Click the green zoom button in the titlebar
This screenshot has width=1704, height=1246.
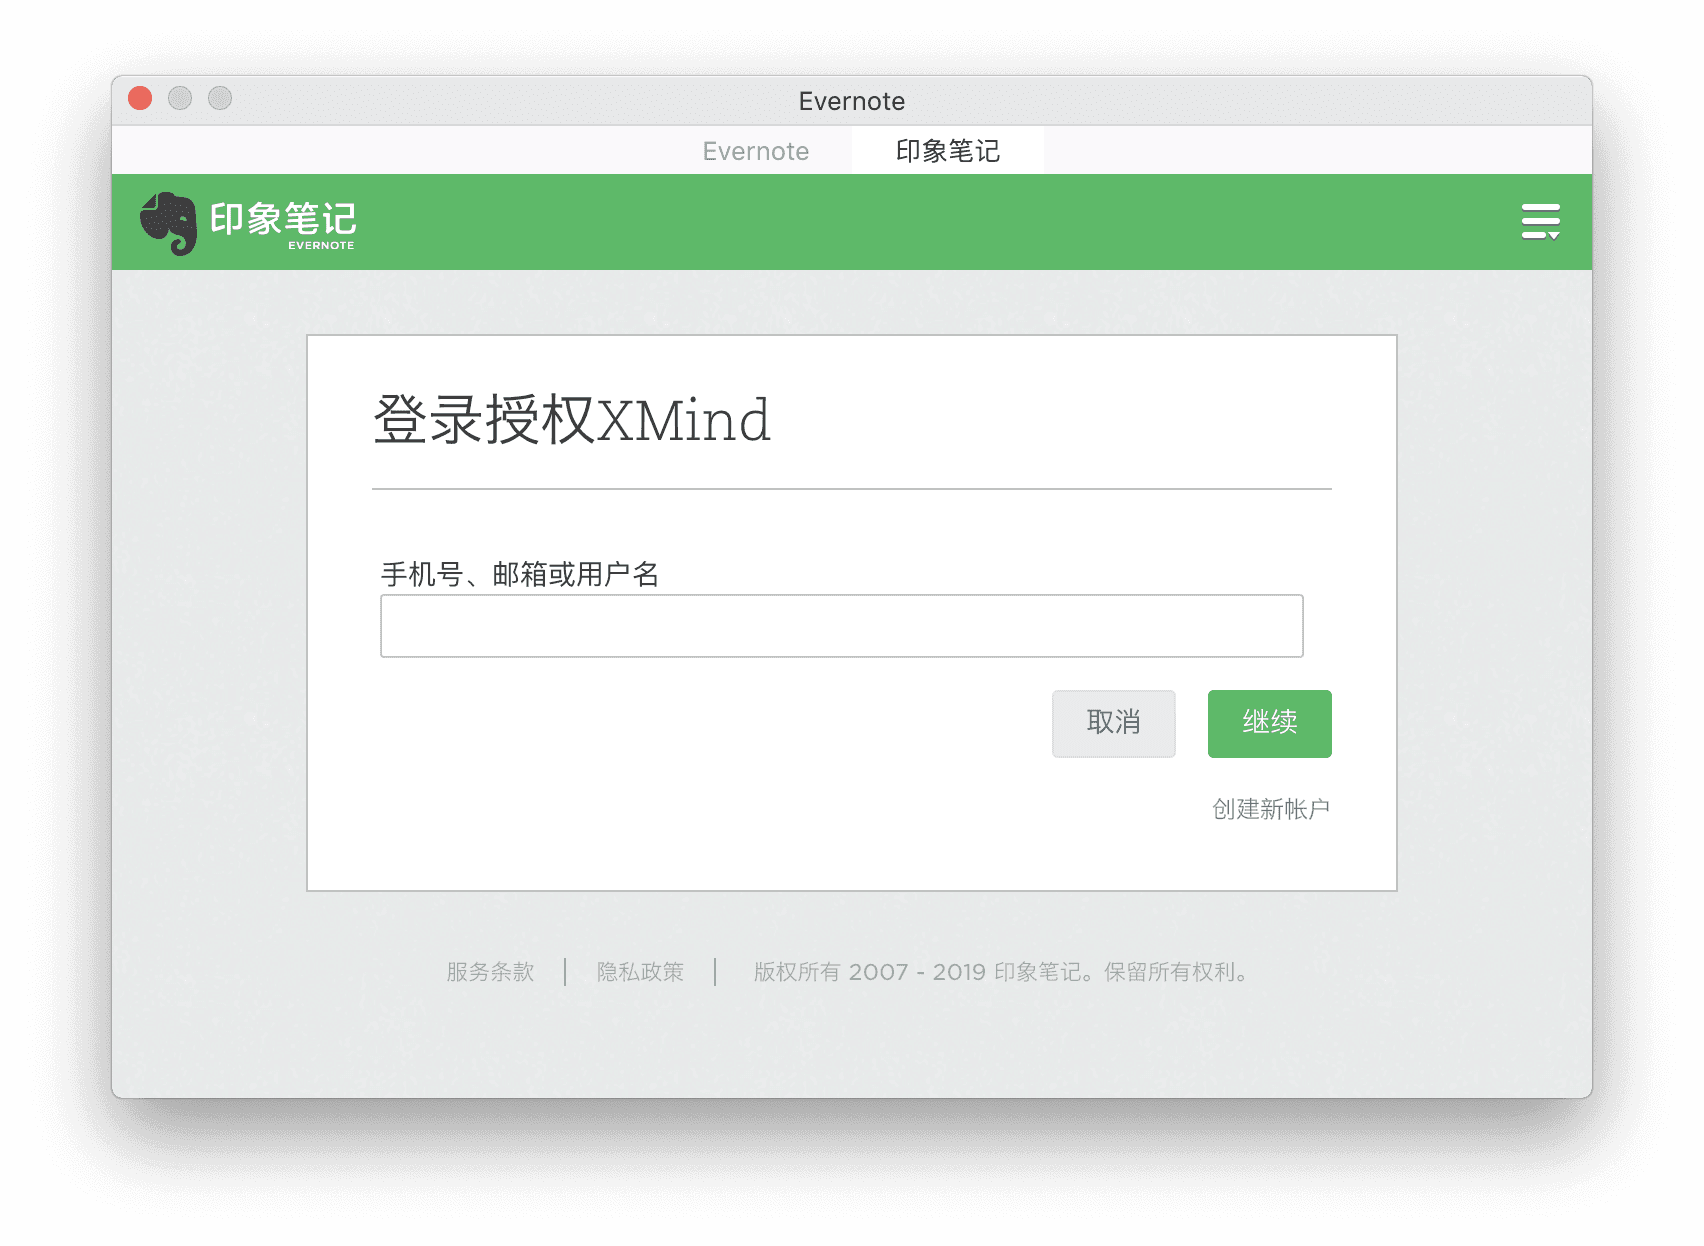coord(220,97)
